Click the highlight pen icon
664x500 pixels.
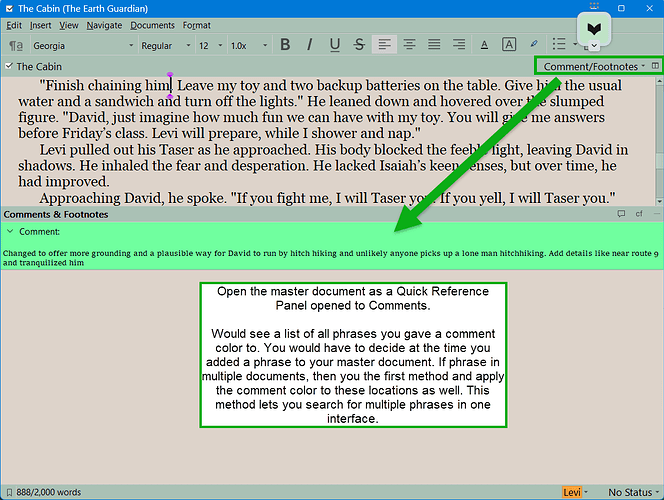534,45
